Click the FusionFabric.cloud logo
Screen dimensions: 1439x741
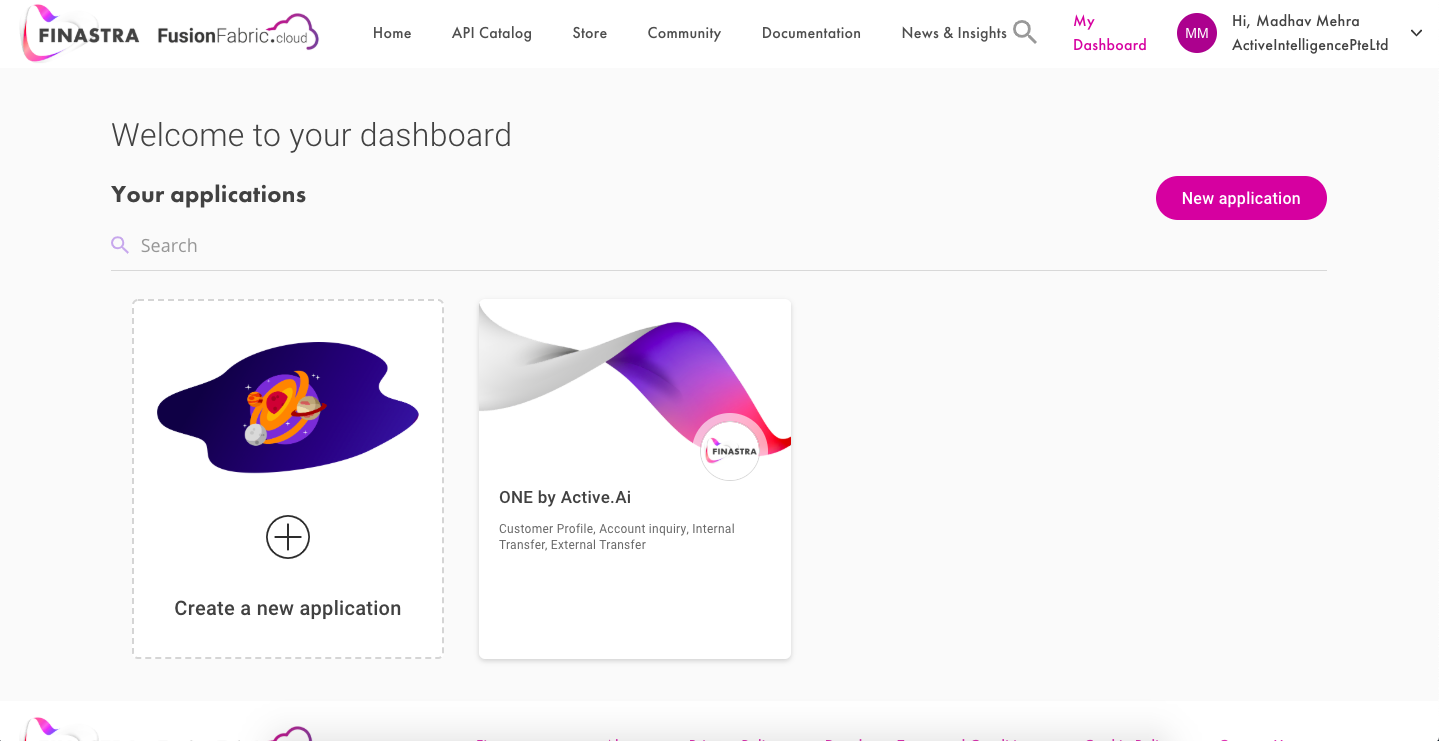(x=238, y=33)
